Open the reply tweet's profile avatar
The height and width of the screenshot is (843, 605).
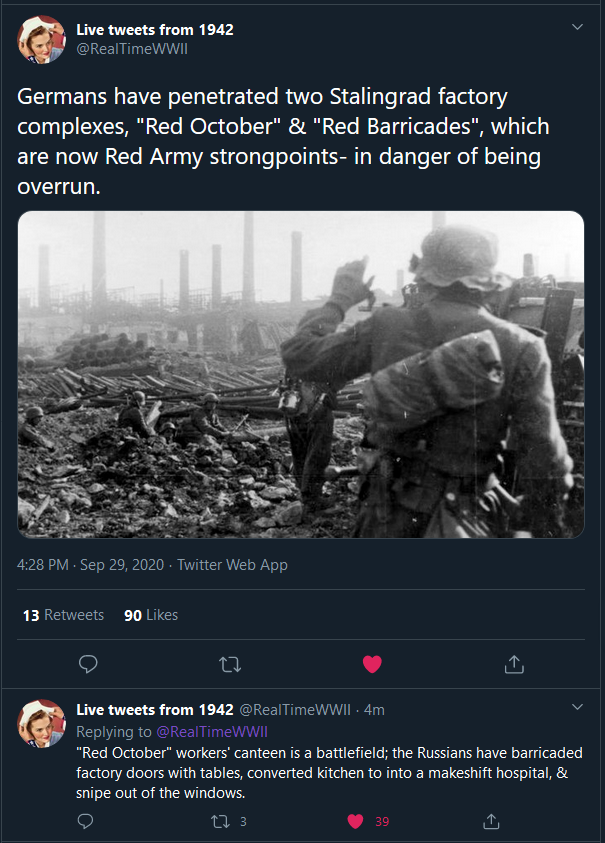(x=42, y=724)
